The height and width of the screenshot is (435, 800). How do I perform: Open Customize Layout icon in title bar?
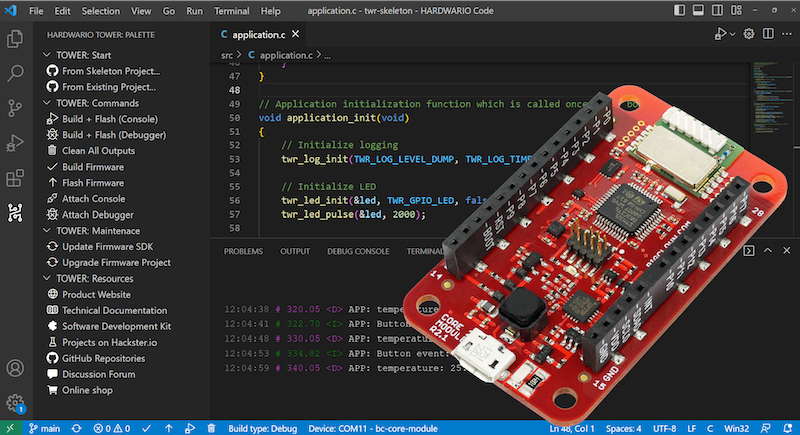(x=736, y=10)
